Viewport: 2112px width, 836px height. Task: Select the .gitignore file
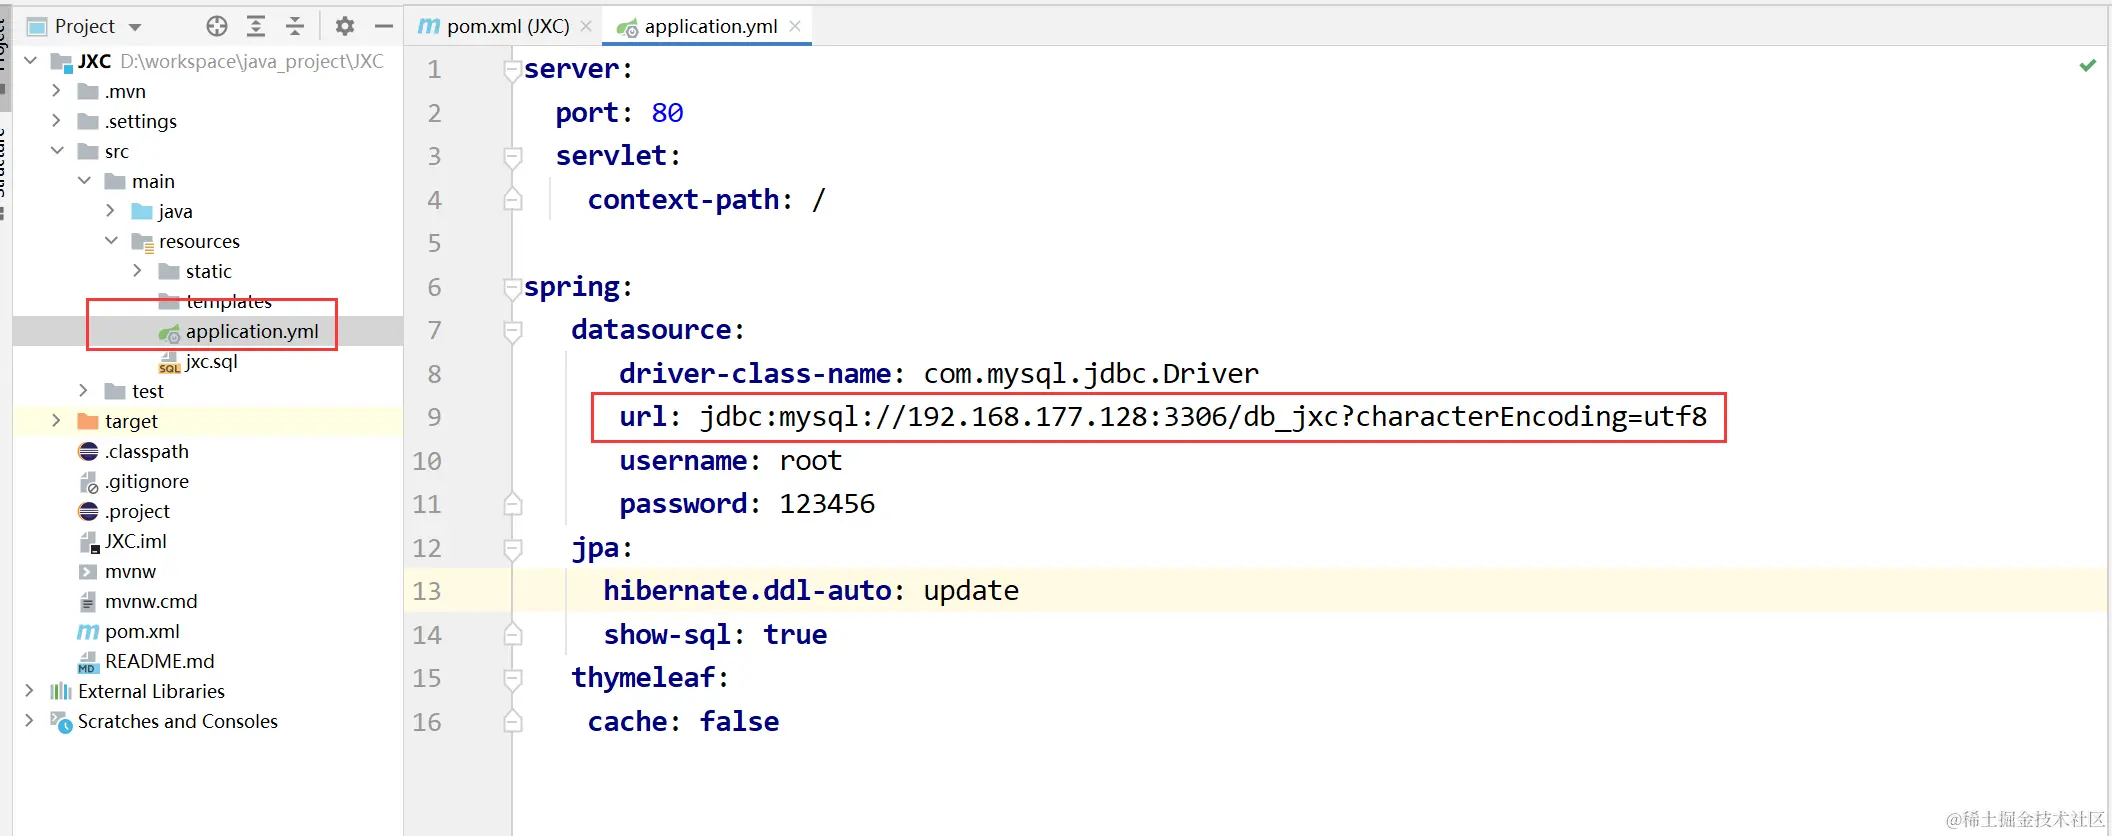[x=147, y=481]
